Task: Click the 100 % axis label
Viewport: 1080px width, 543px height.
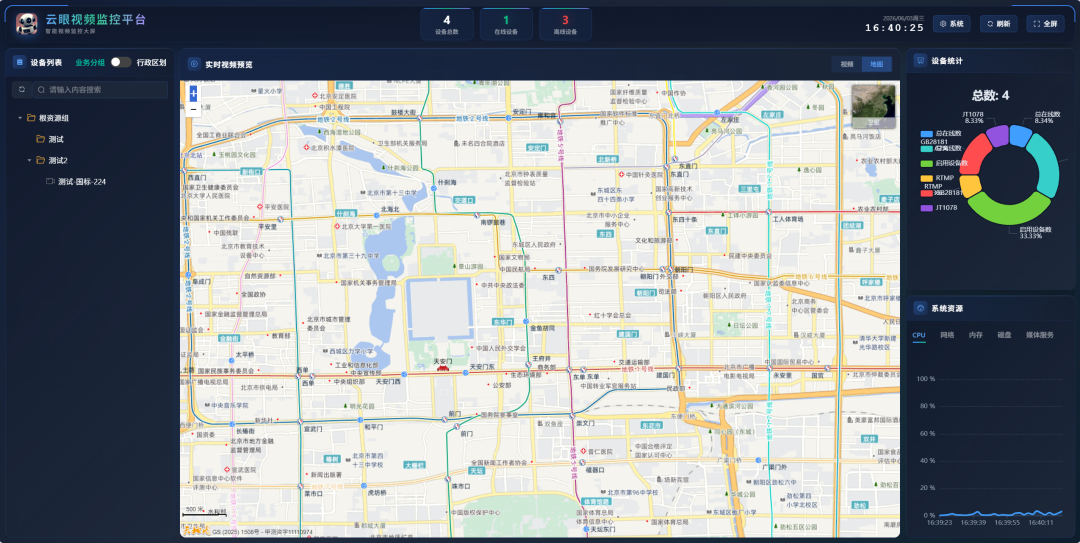Action: 925,379
